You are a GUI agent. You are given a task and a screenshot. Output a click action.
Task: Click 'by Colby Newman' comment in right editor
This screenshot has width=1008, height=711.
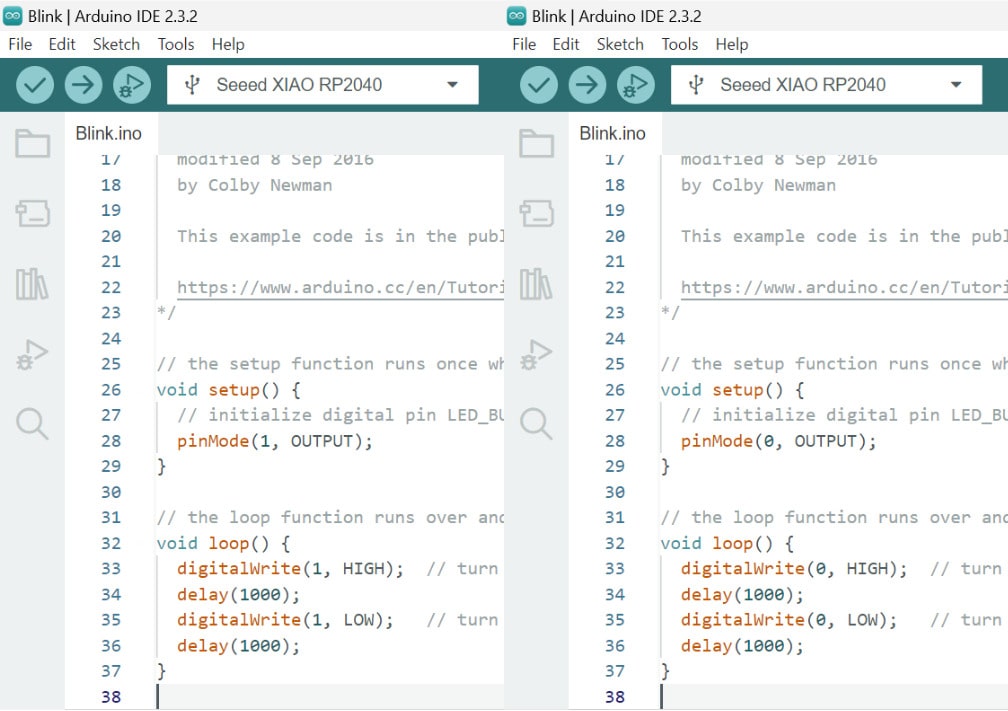coord(759,185)
